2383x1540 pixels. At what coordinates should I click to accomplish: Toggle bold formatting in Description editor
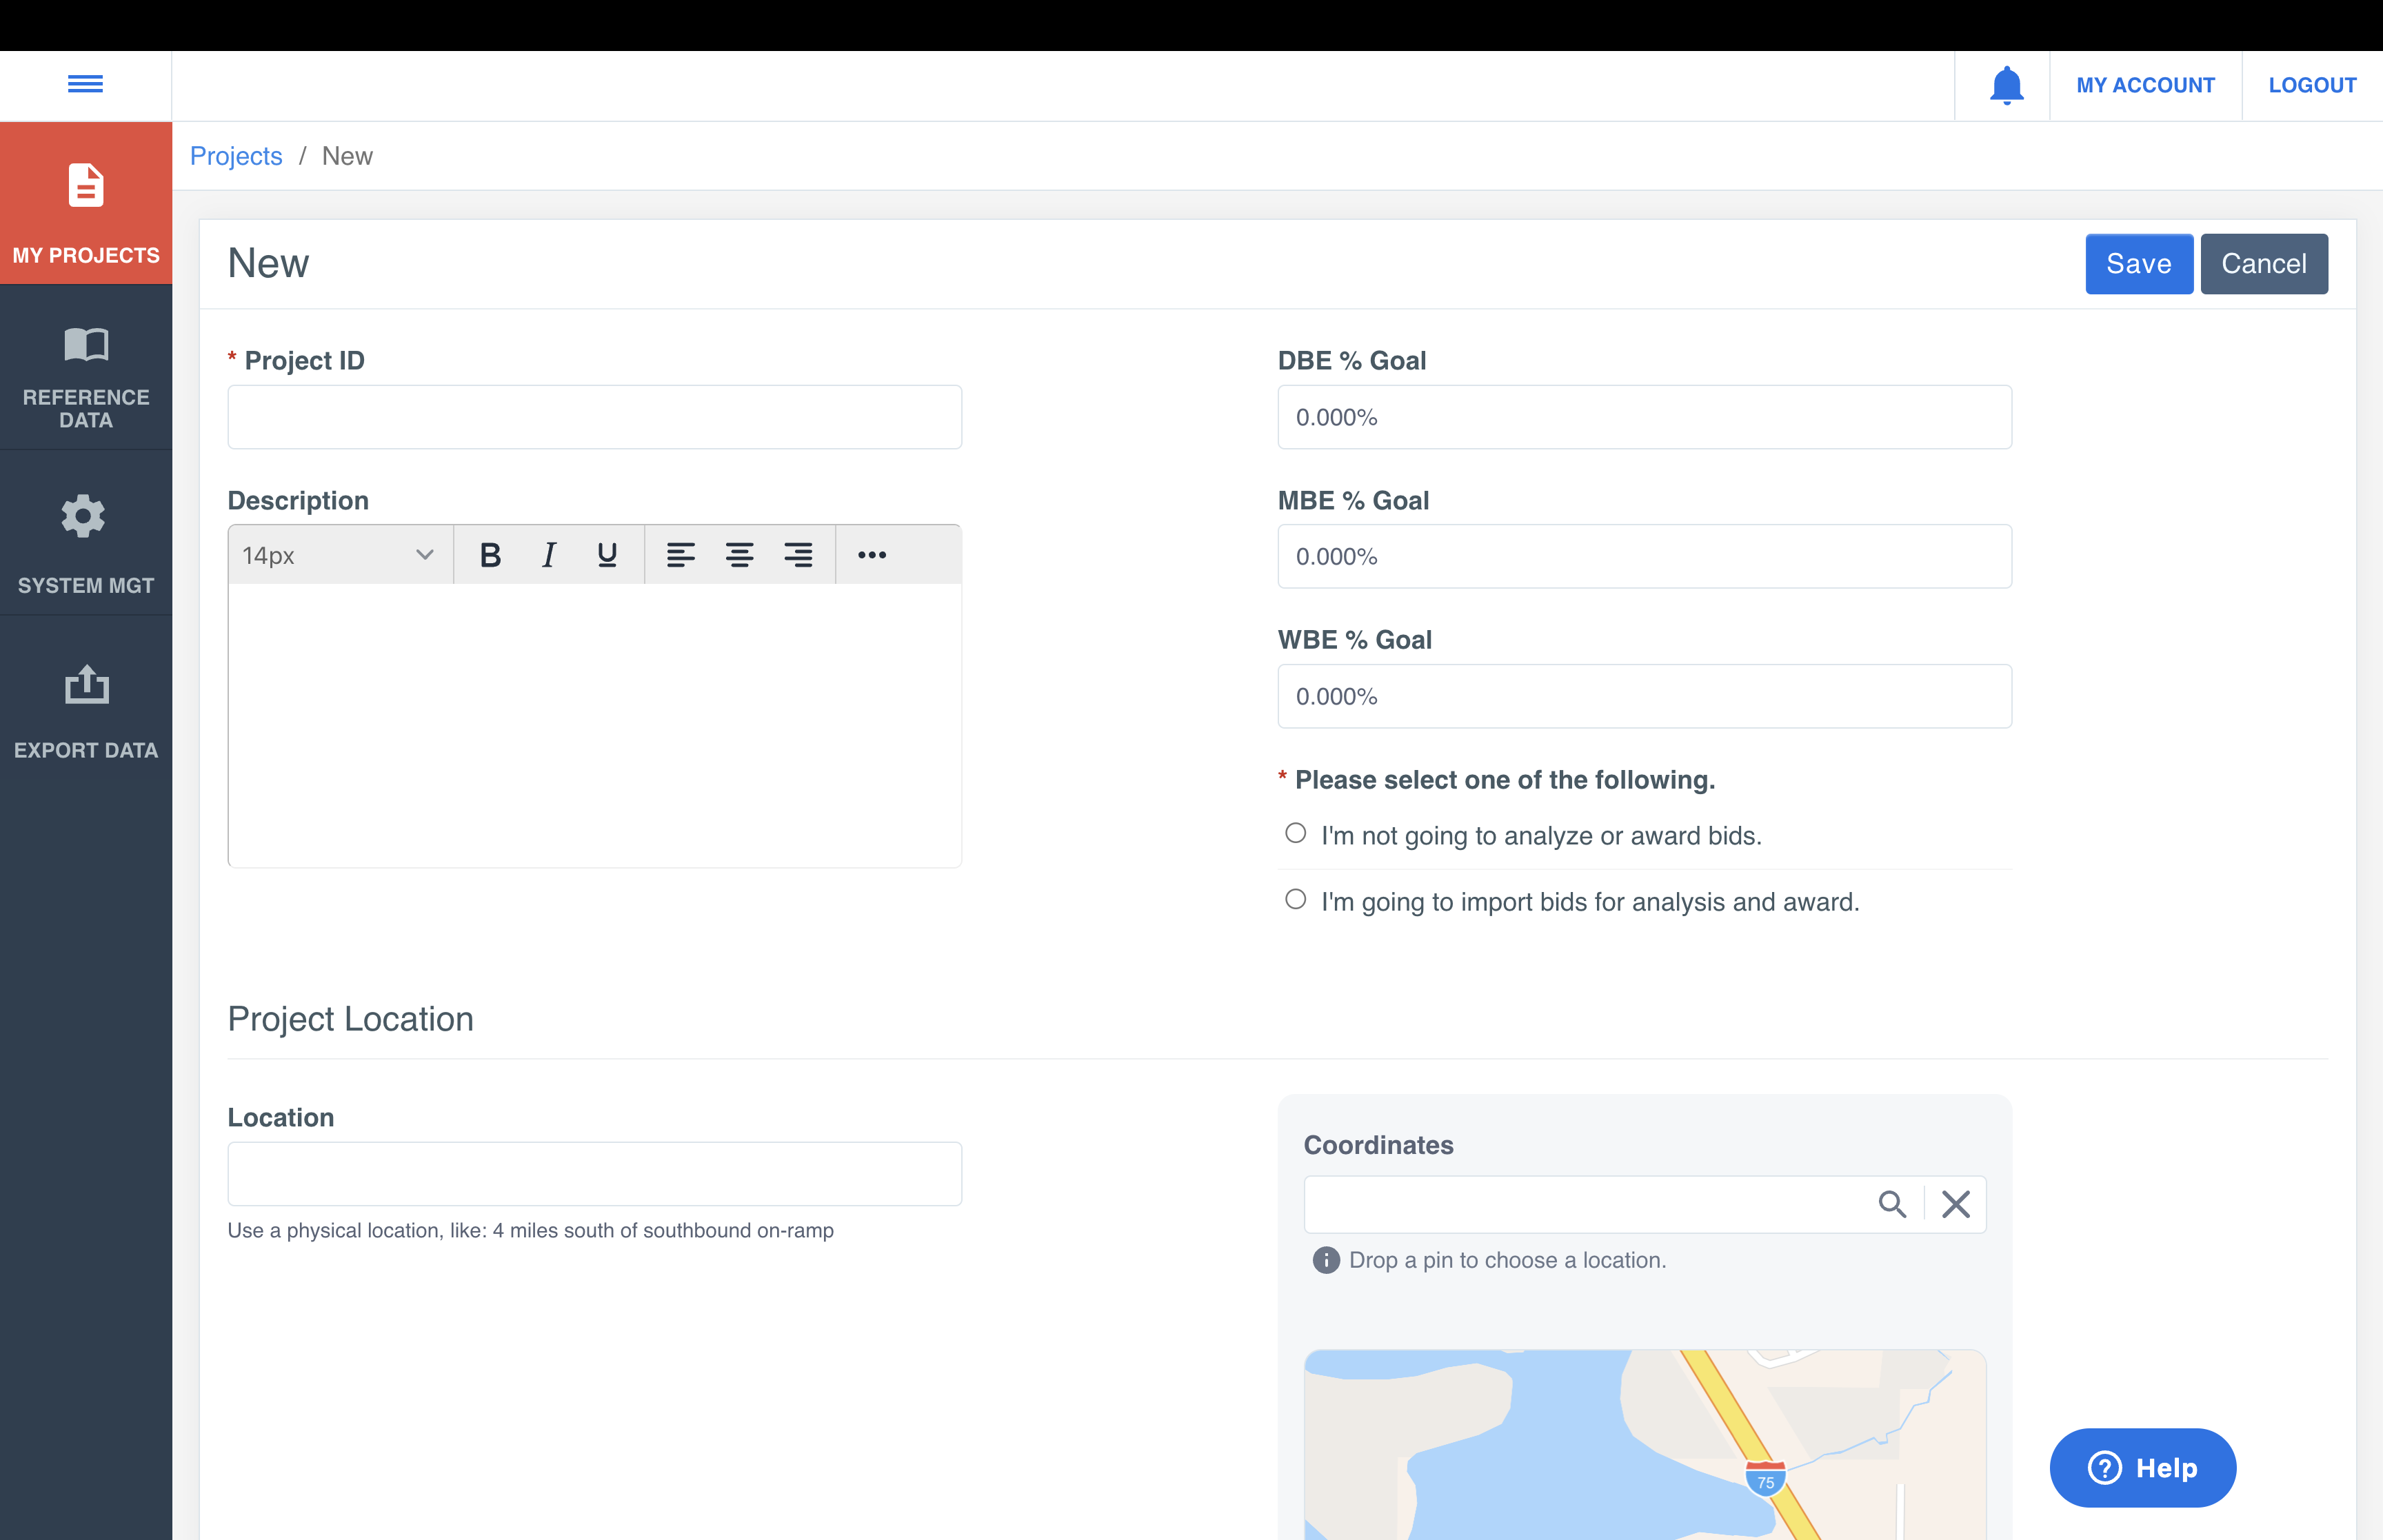click(490, 555)
